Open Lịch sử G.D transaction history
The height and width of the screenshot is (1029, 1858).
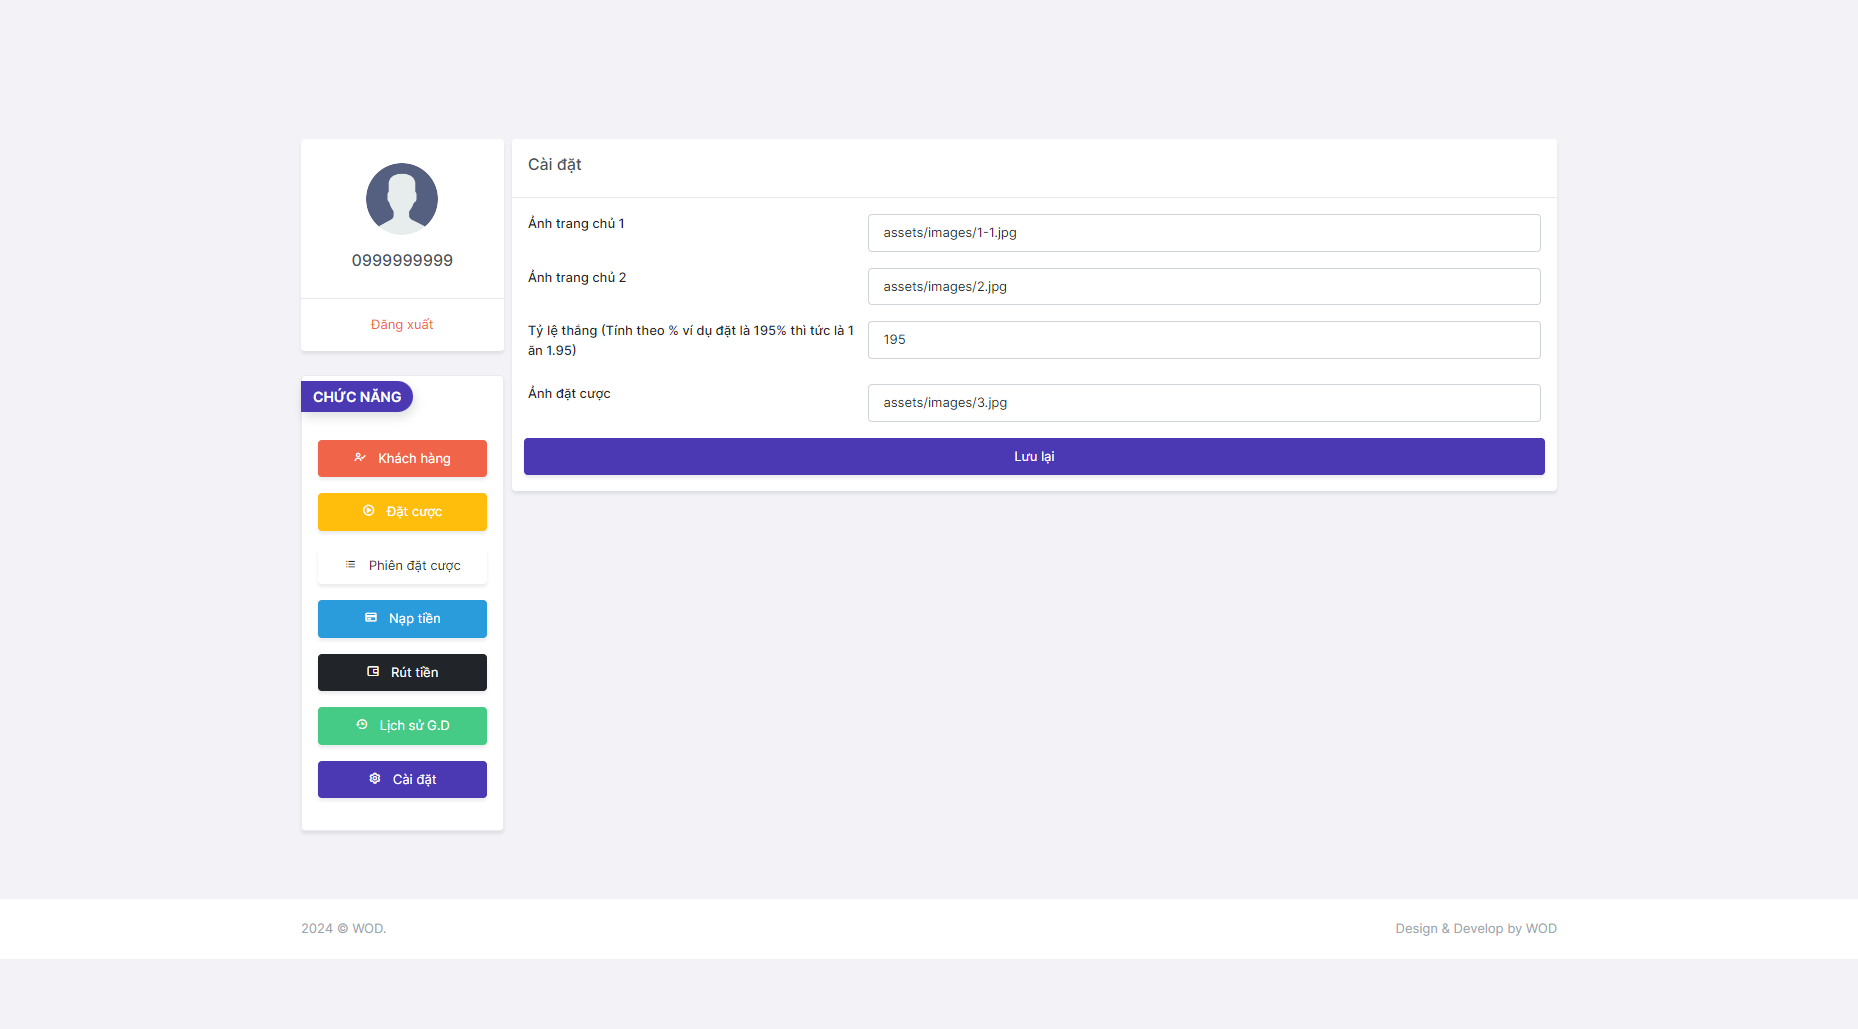[x=402, y=726]
